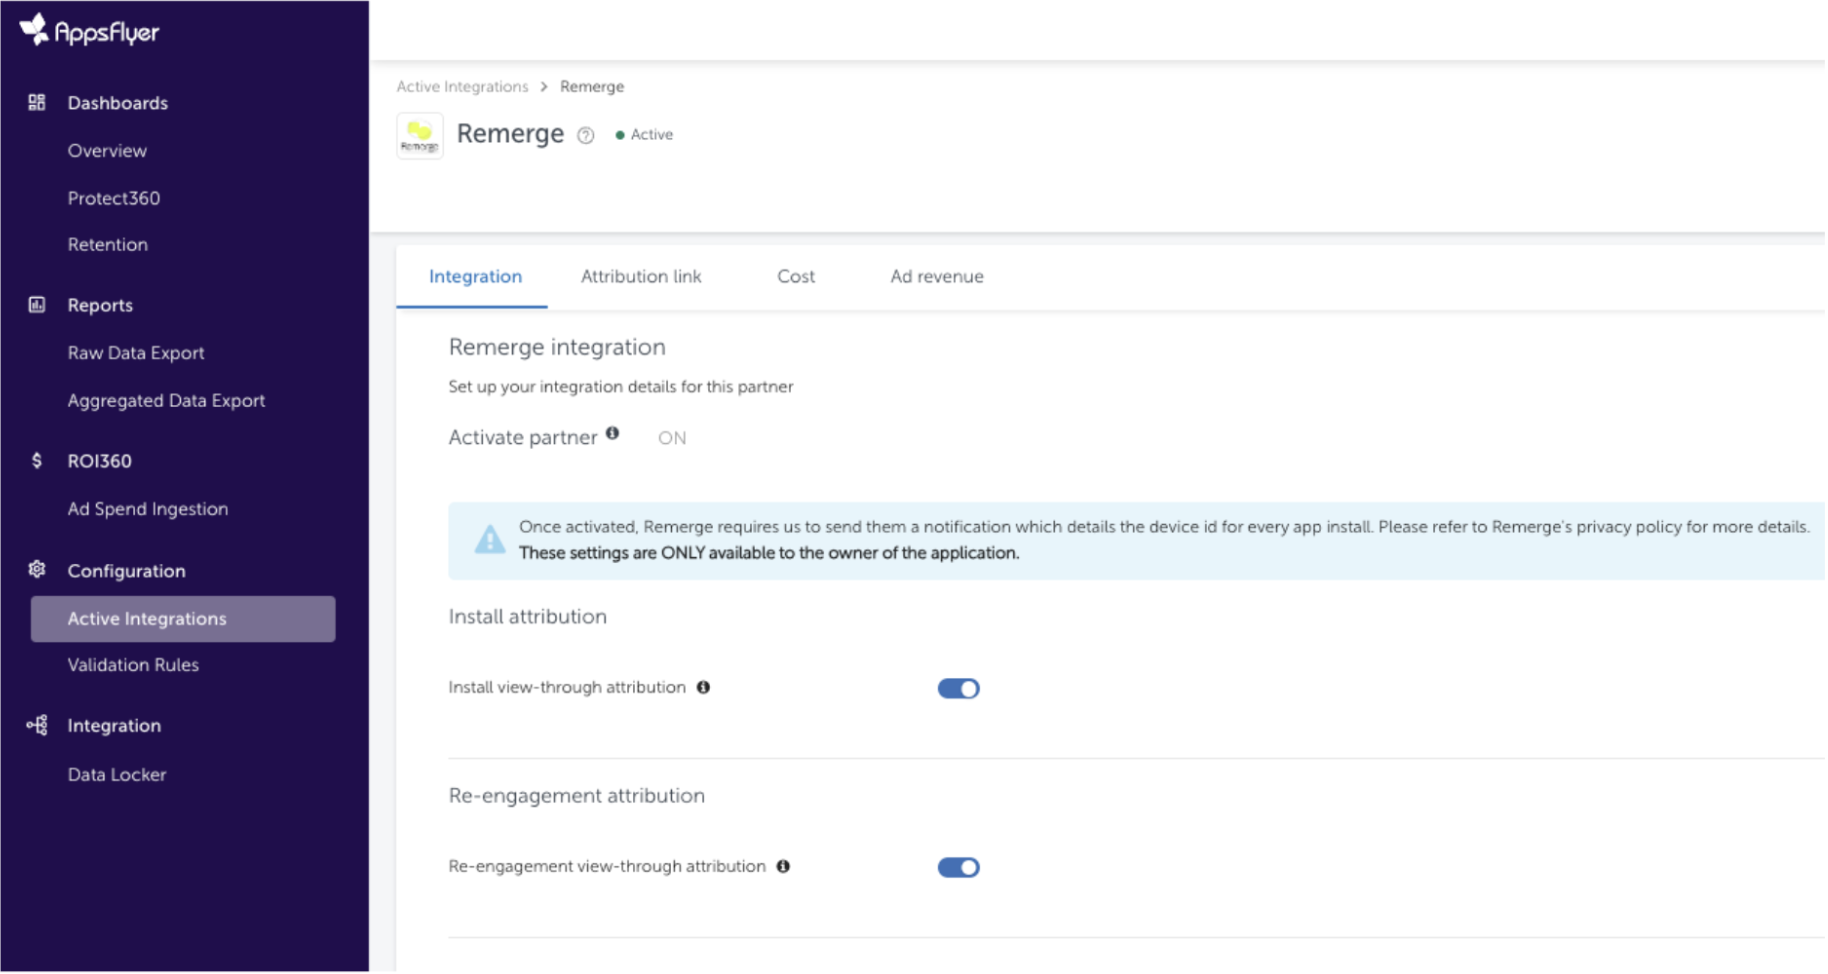Click the Install attribution section heading
Viewport: 1828px width, 974px height.
(x=527, y=616)
